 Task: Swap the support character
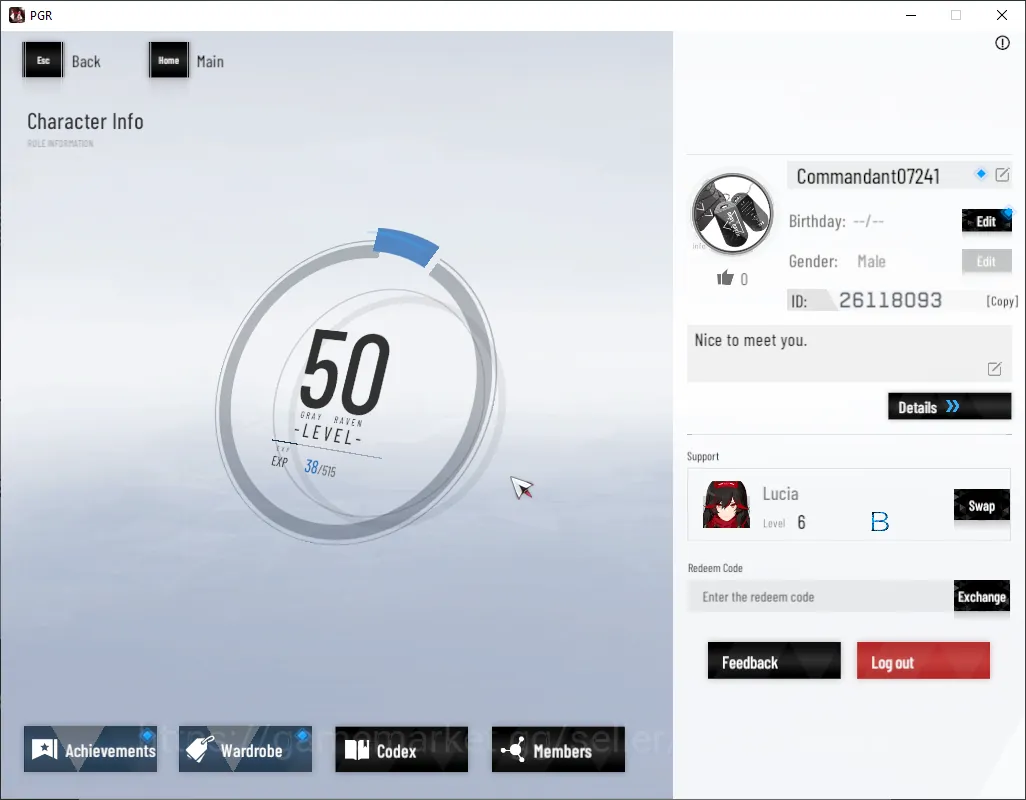pyautogui.click(x=982, y=505)
